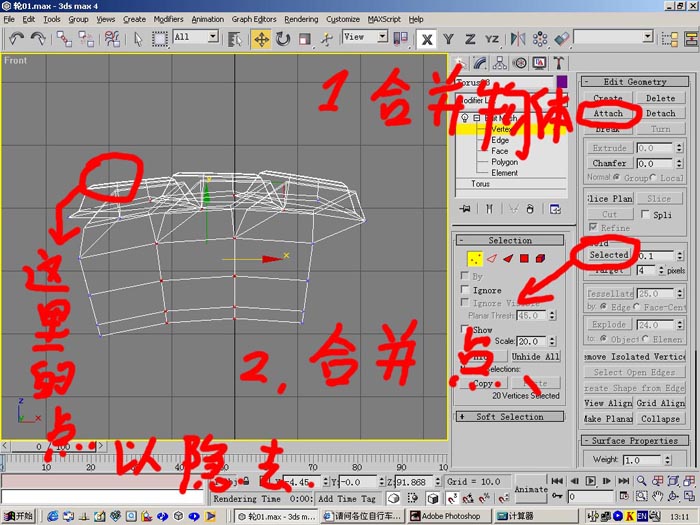Open the MAXScript menu
Viewport: 700px width, 525px height.
(x=384, y=19)
